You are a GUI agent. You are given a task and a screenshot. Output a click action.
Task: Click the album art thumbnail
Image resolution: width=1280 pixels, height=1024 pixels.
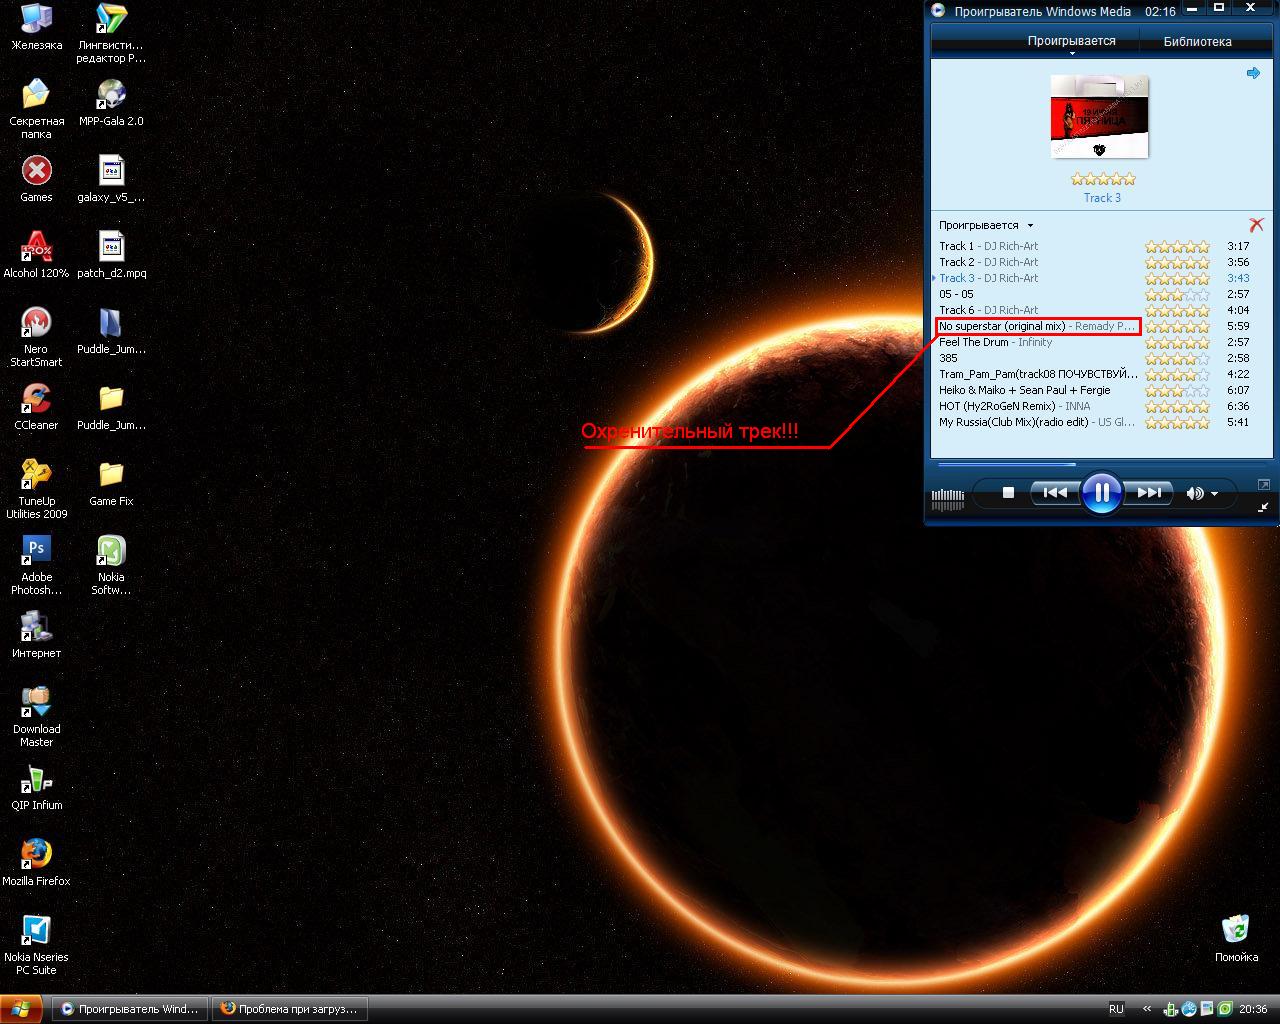click(x=1099, y=116)
